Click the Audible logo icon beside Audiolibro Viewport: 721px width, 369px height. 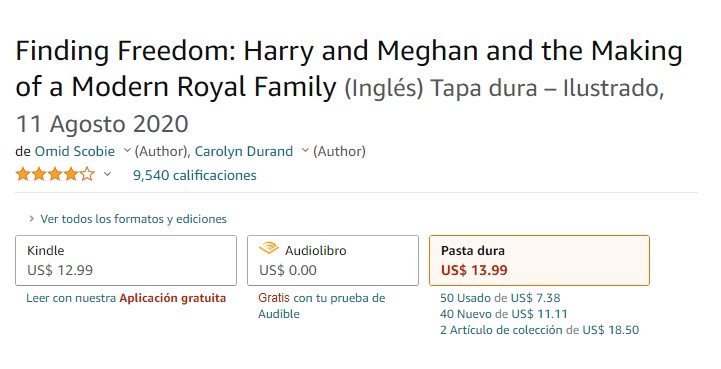point(269,249)
